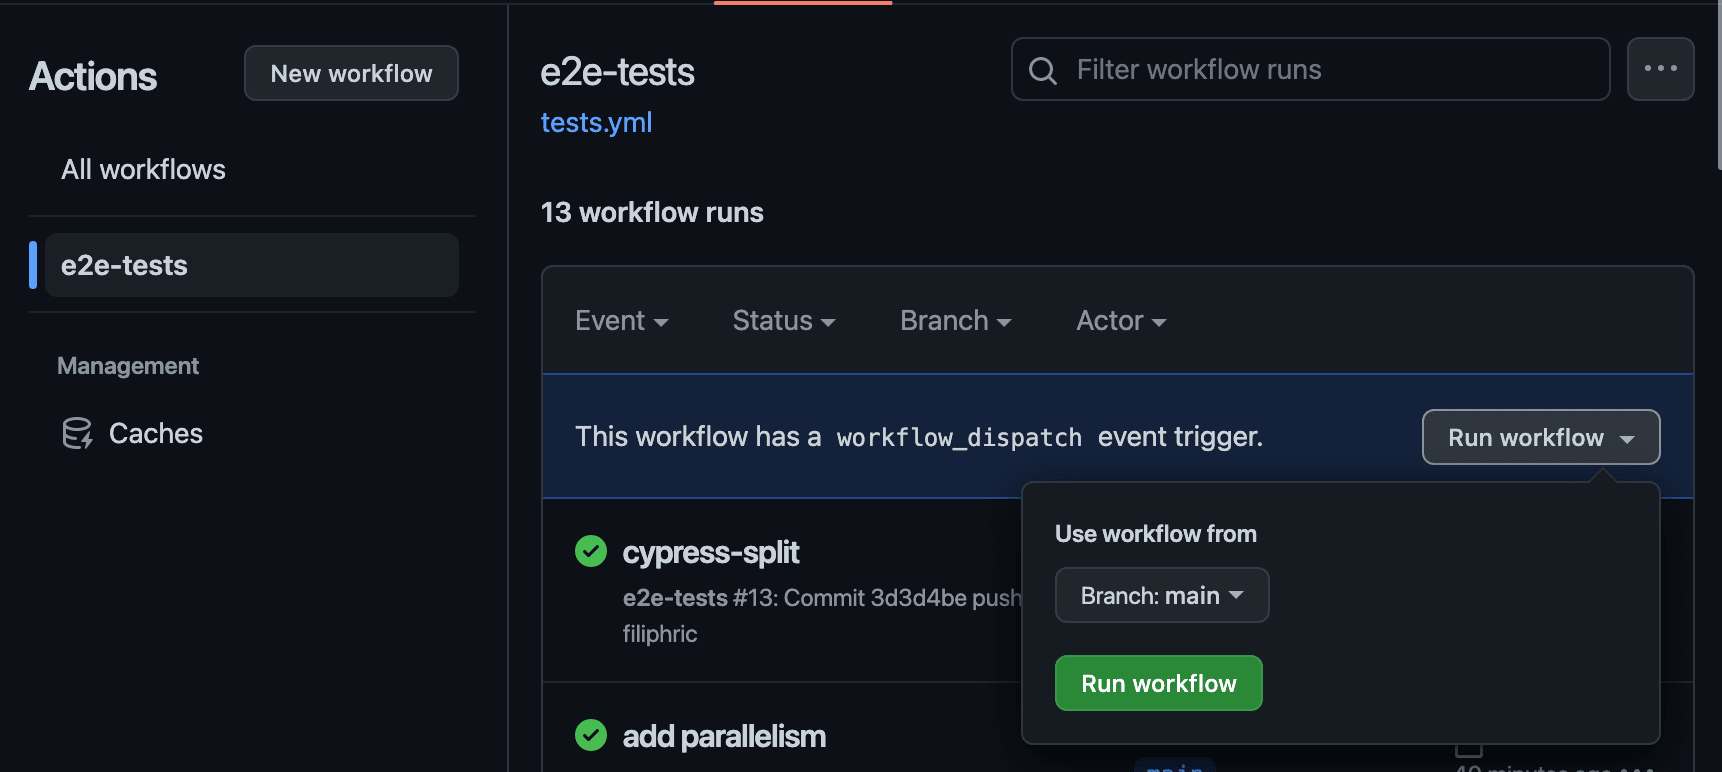
Task: Open the Actor filter dropdown
Action: 1121,321
